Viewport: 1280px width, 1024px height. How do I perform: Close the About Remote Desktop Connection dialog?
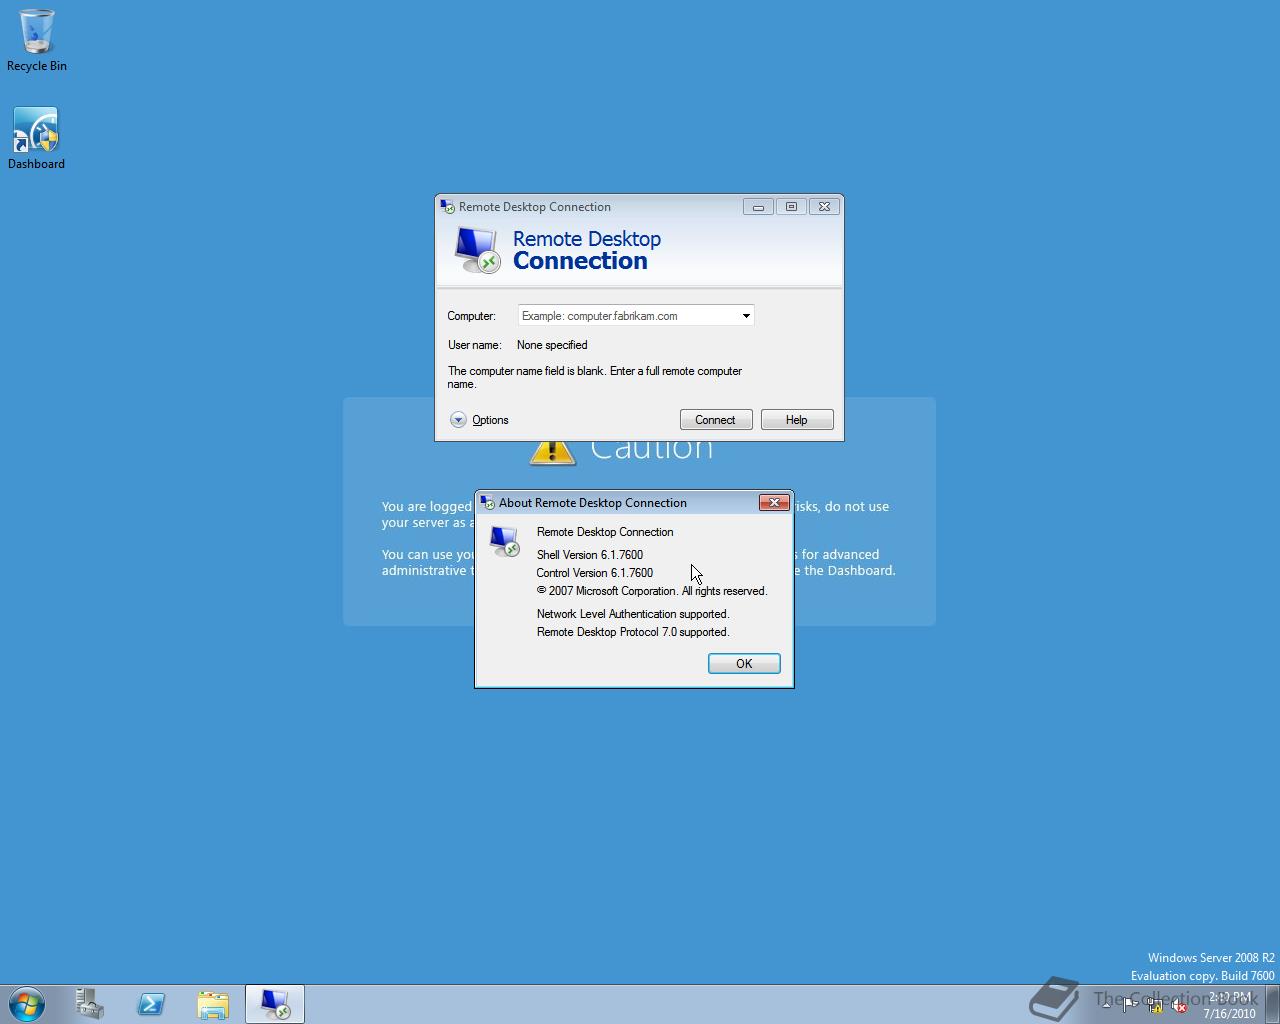(x=774, y=502)
